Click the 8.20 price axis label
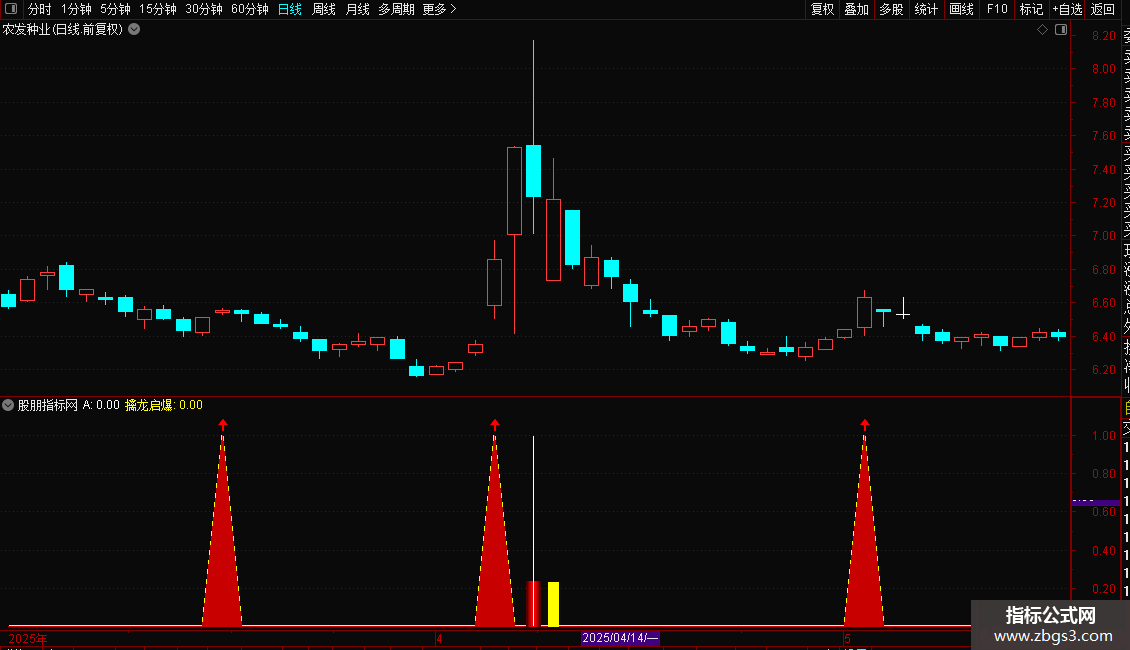 click(x=1103, y=36)
